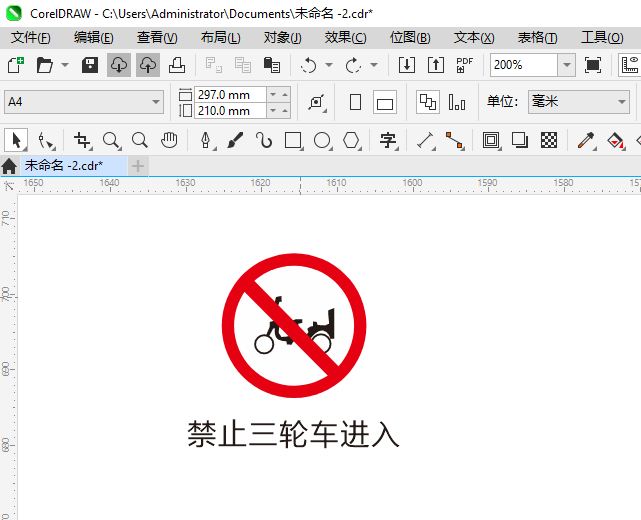Click the Undo arrow icon
Viewport: 641px width, 520px height.
[x=309, y=65]
